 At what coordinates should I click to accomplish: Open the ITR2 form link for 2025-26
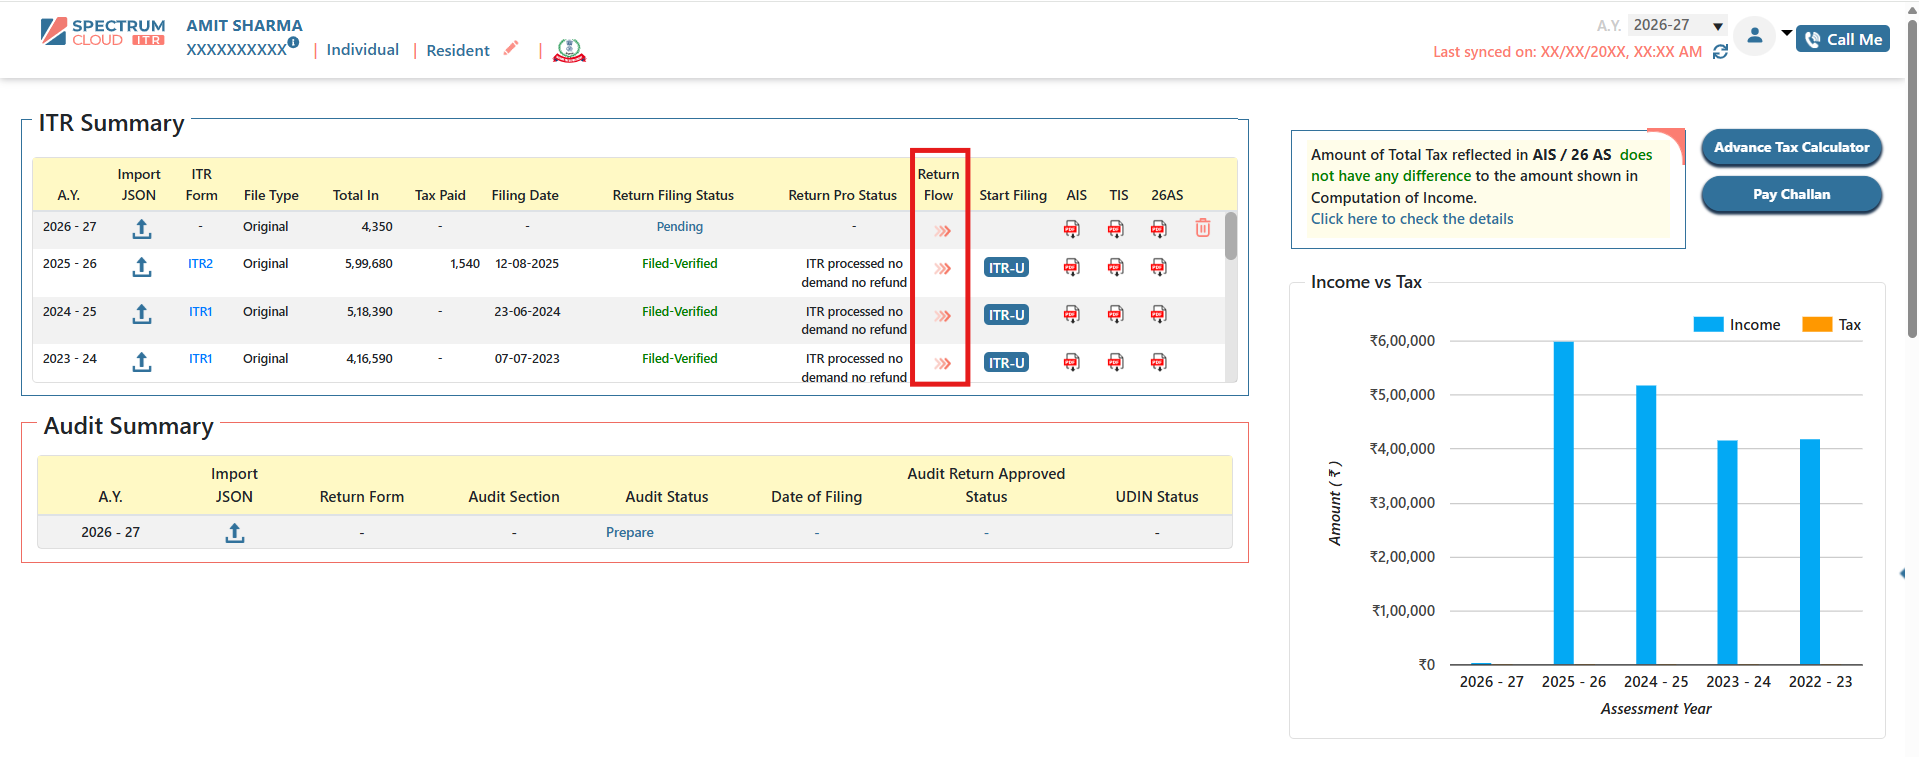click(x=200, y=264)
